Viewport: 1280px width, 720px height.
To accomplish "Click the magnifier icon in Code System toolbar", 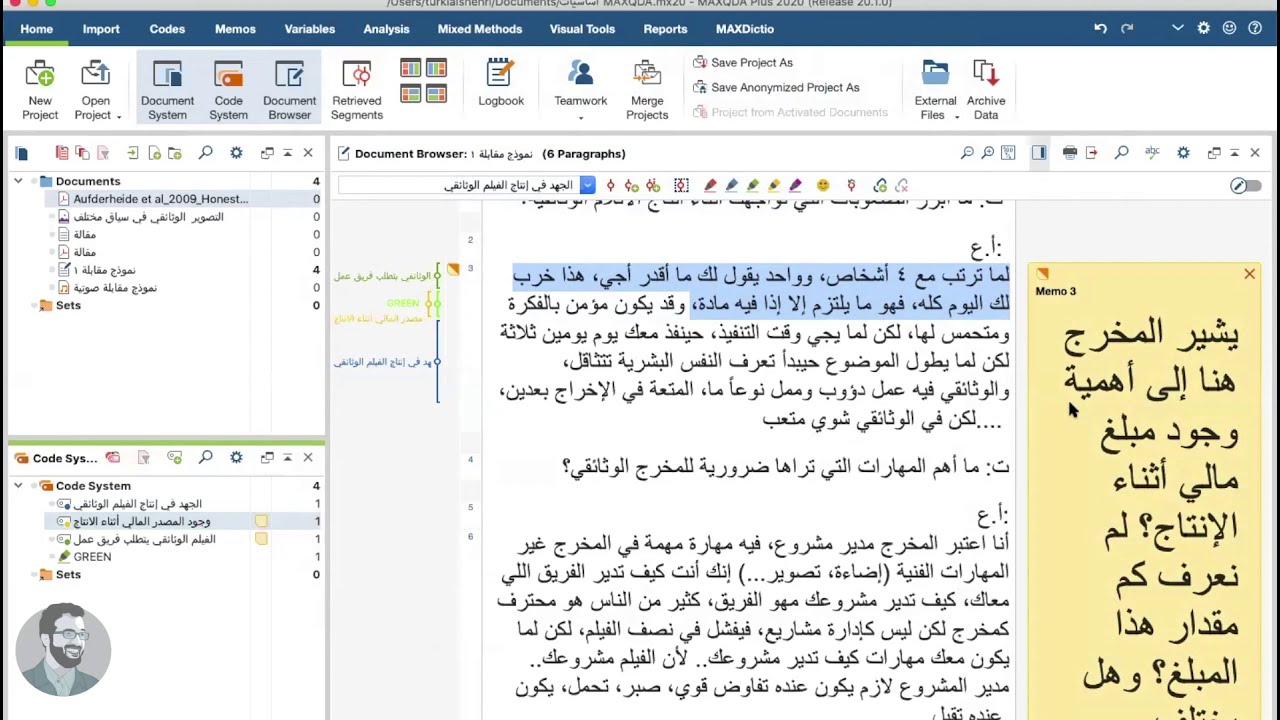I will pos(205,458).
